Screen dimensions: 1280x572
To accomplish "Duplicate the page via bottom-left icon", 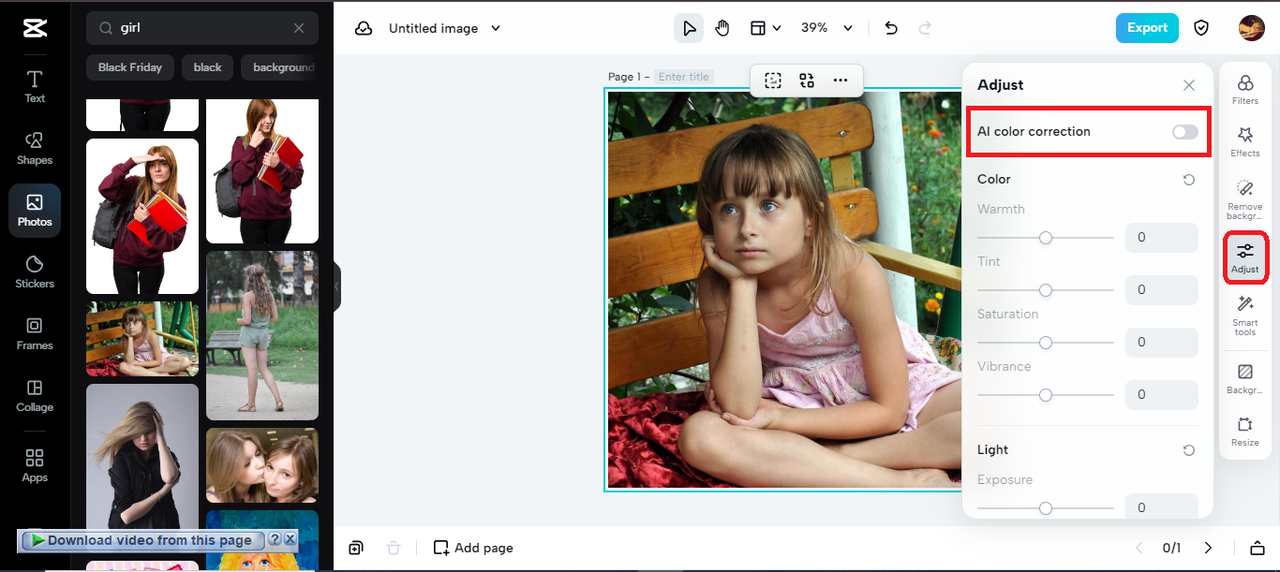I will (x=356, y=547).
